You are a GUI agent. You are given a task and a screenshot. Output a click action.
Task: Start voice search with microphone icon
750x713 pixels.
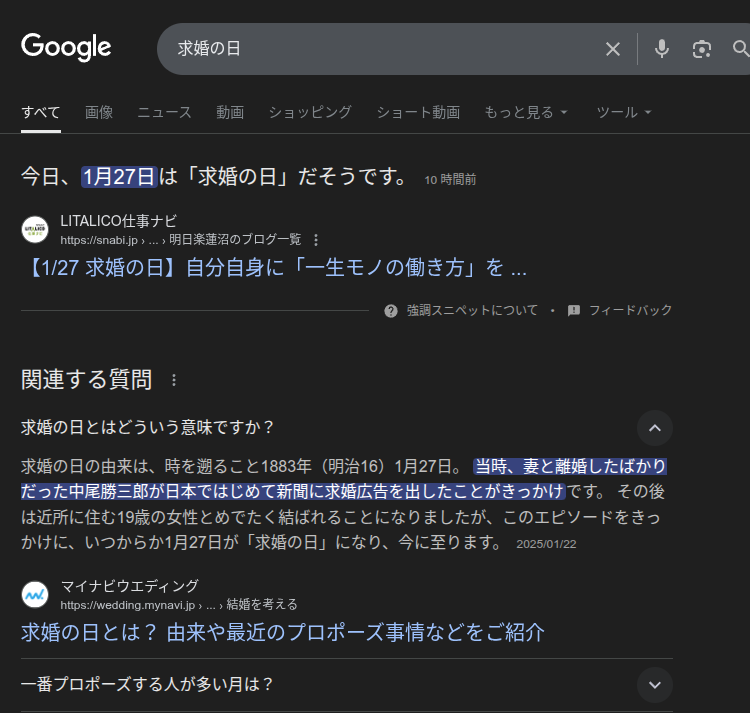[661, 49]
